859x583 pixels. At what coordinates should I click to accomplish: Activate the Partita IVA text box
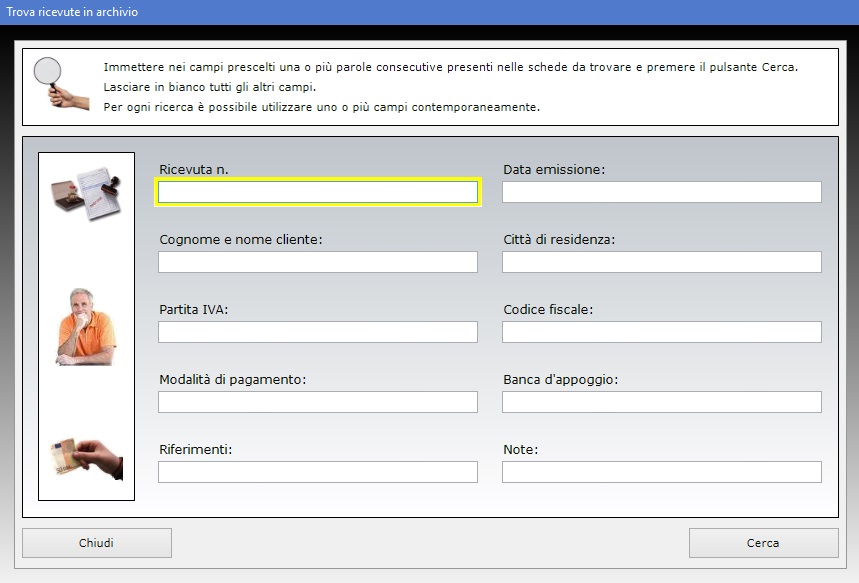click(318, 332)
